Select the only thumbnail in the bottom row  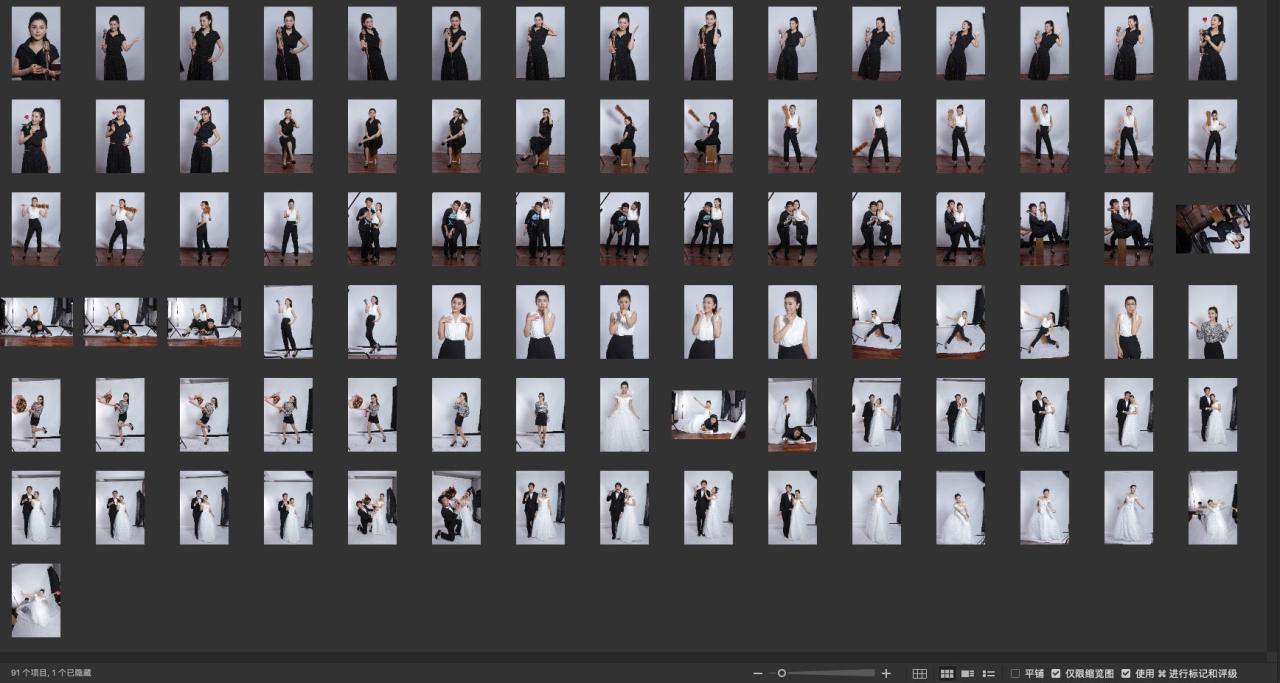36,600
